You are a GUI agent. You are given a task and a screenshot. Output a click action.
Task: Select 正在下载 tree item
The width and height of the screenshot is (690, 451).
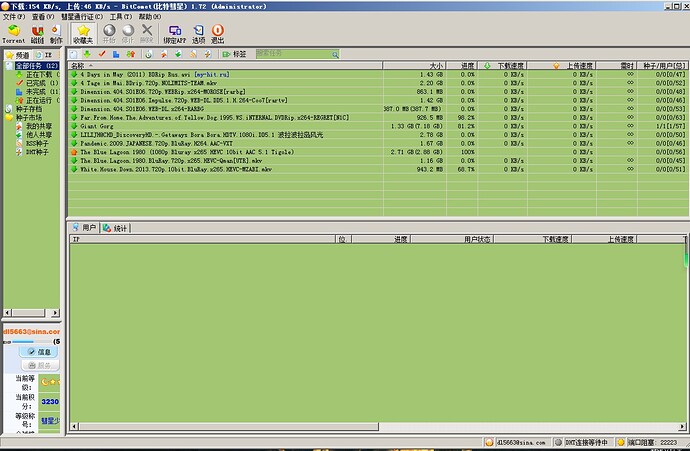coord(39,74)
